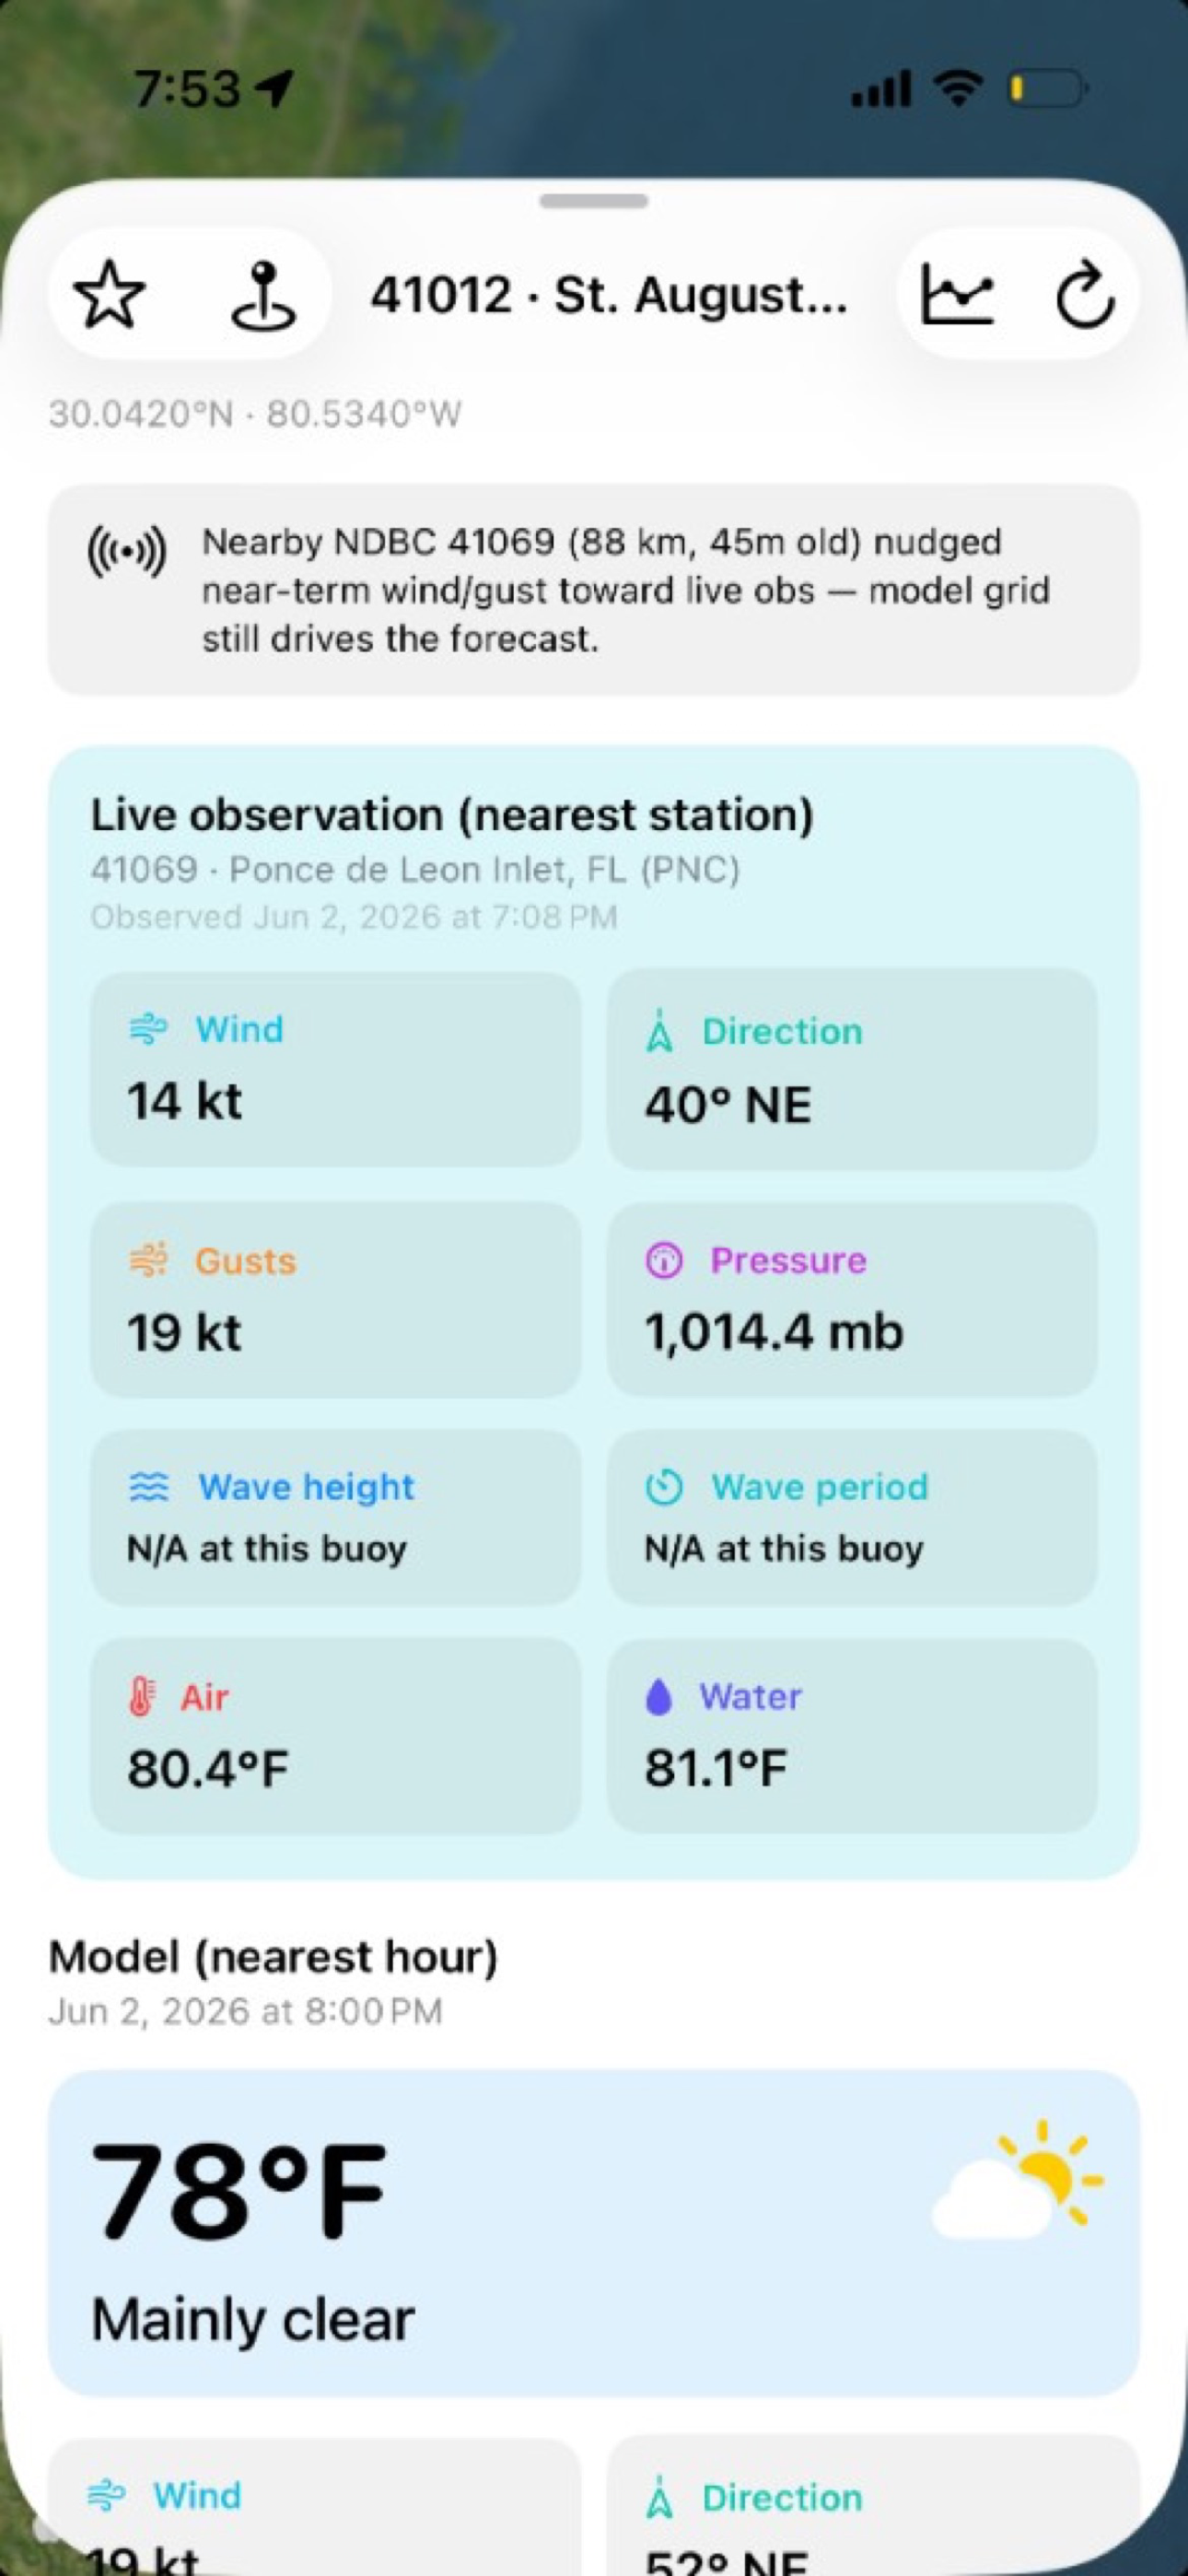Tap the Pressure gauge icon
This screenshot has width=1188, height=2576.
664,1260
